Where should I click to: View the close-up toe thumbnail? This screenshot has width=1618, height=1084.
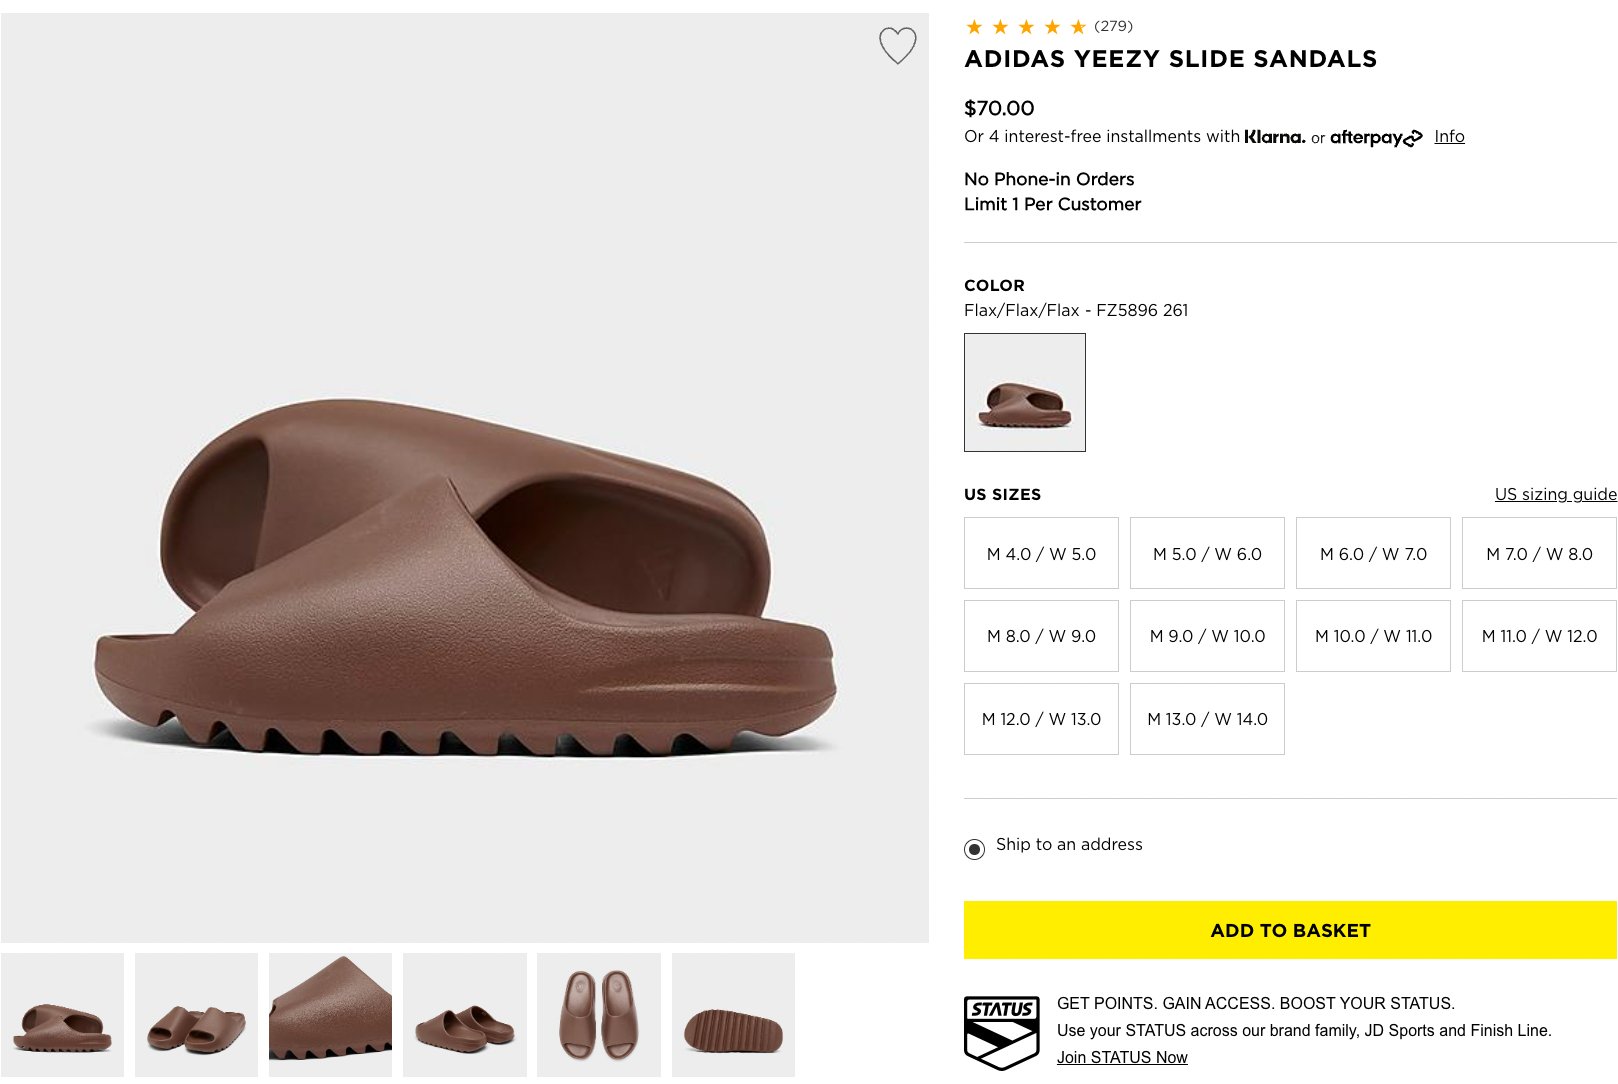click(x=330, y=1015)
